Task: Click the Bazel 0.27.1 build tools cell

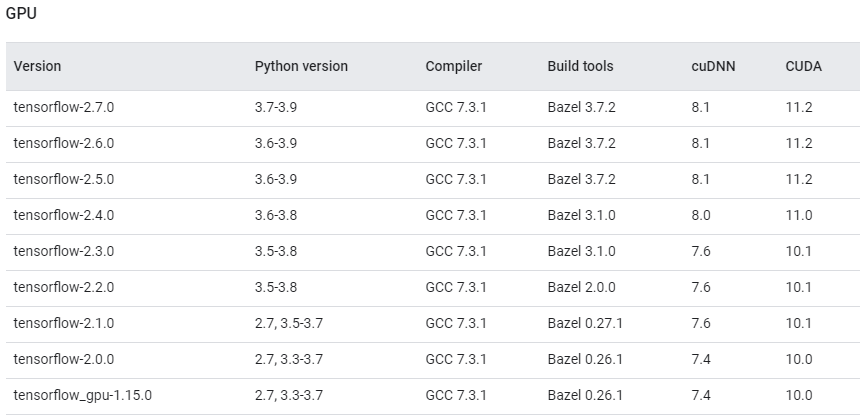Action: (585, 323)
